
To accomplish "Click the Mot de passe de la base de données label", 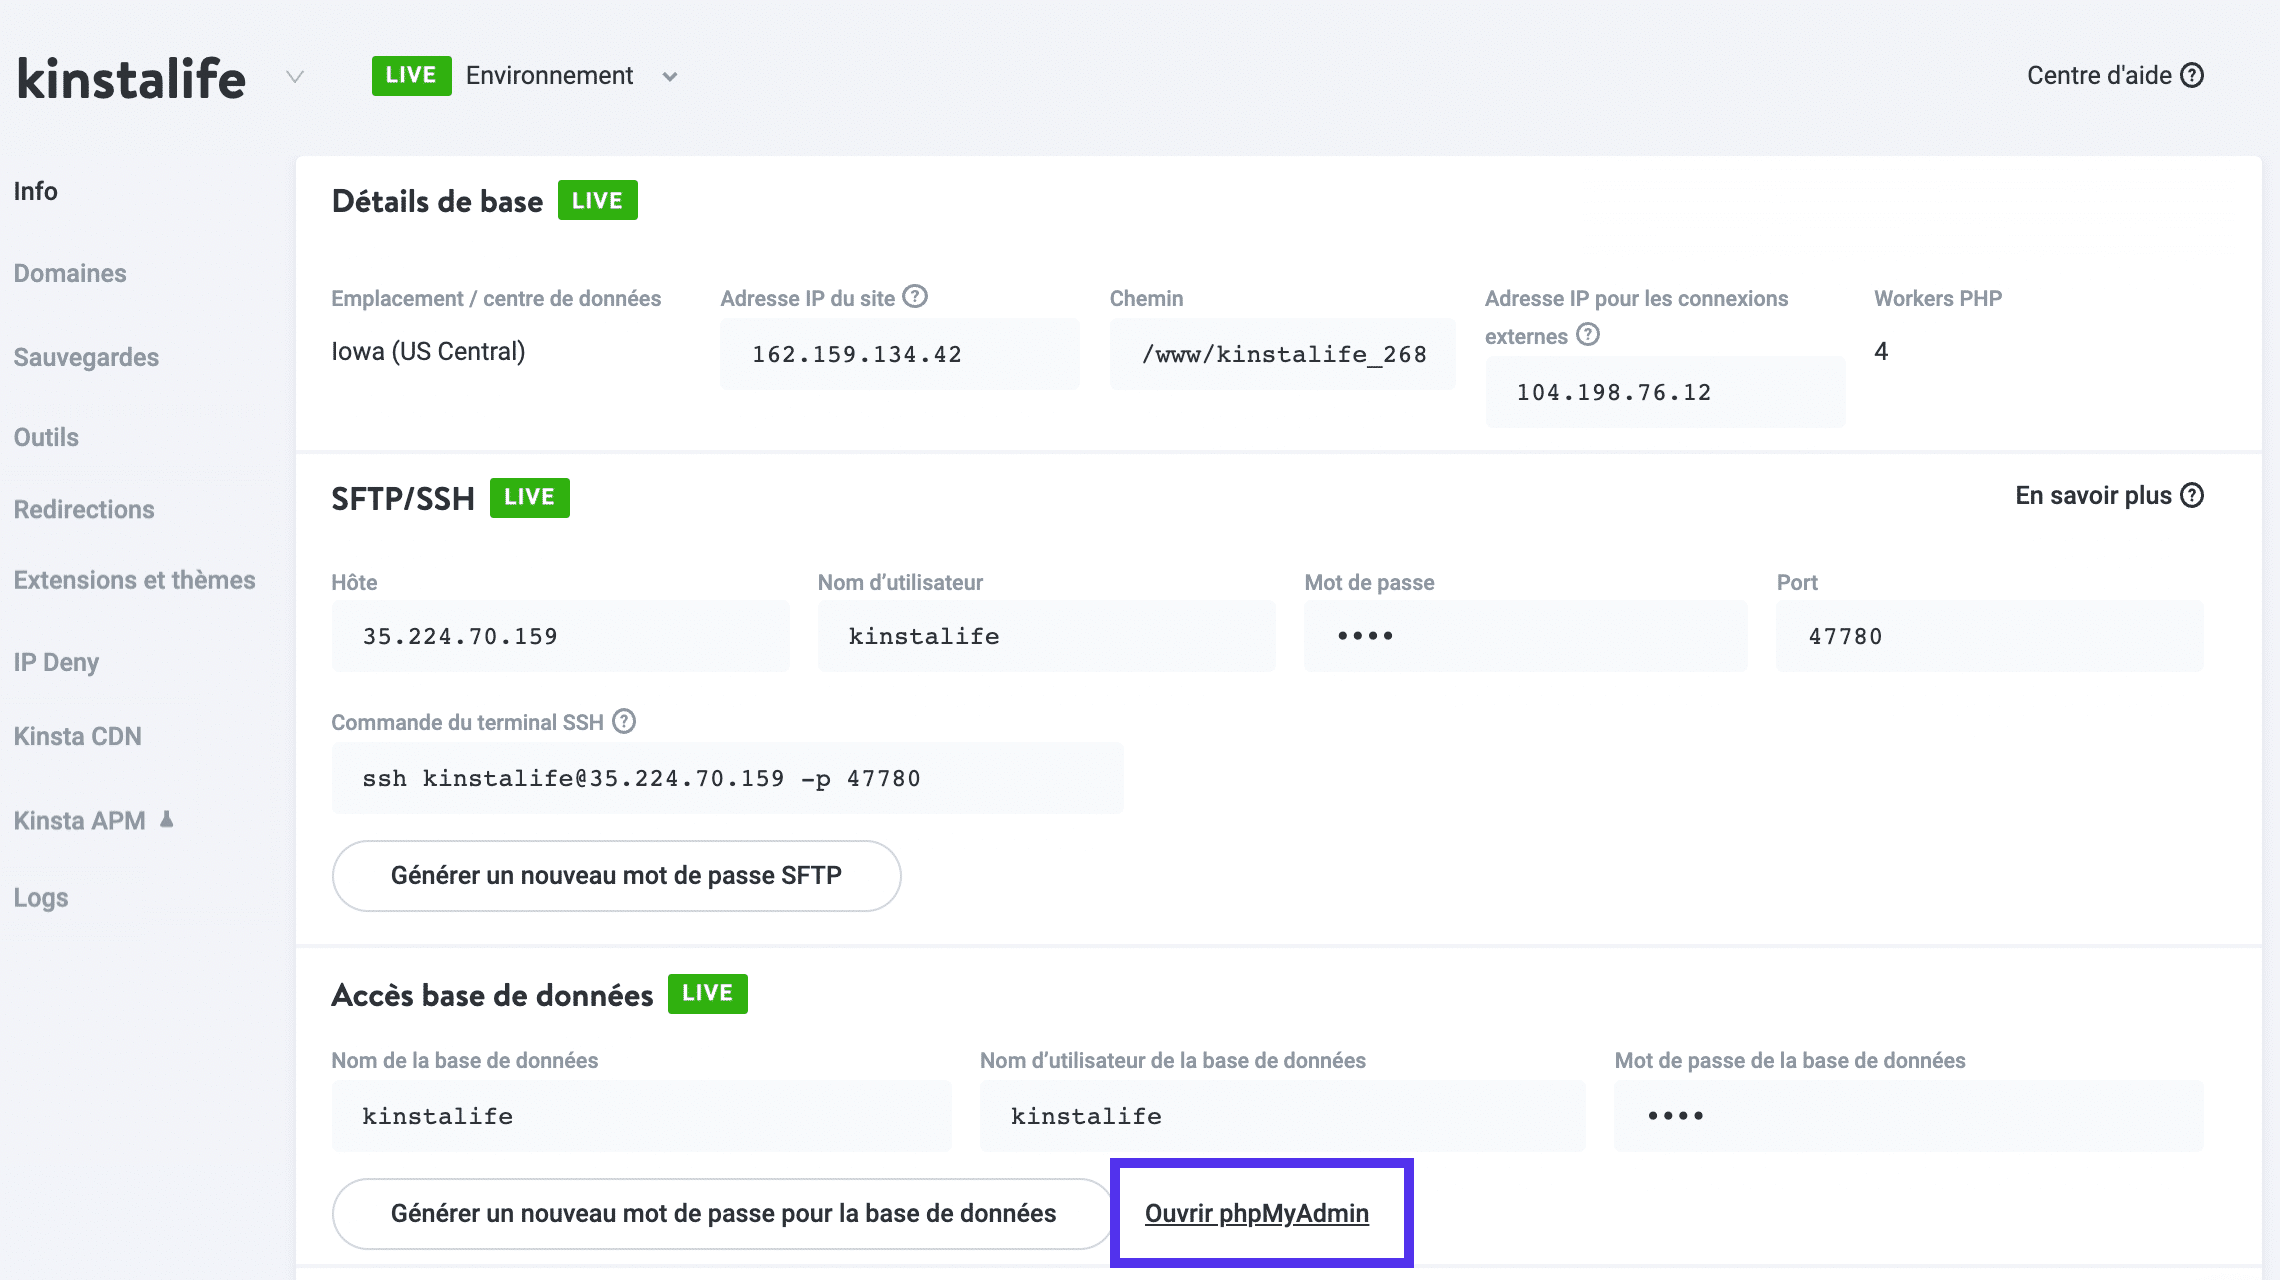I will (x=1790, y=1060).
